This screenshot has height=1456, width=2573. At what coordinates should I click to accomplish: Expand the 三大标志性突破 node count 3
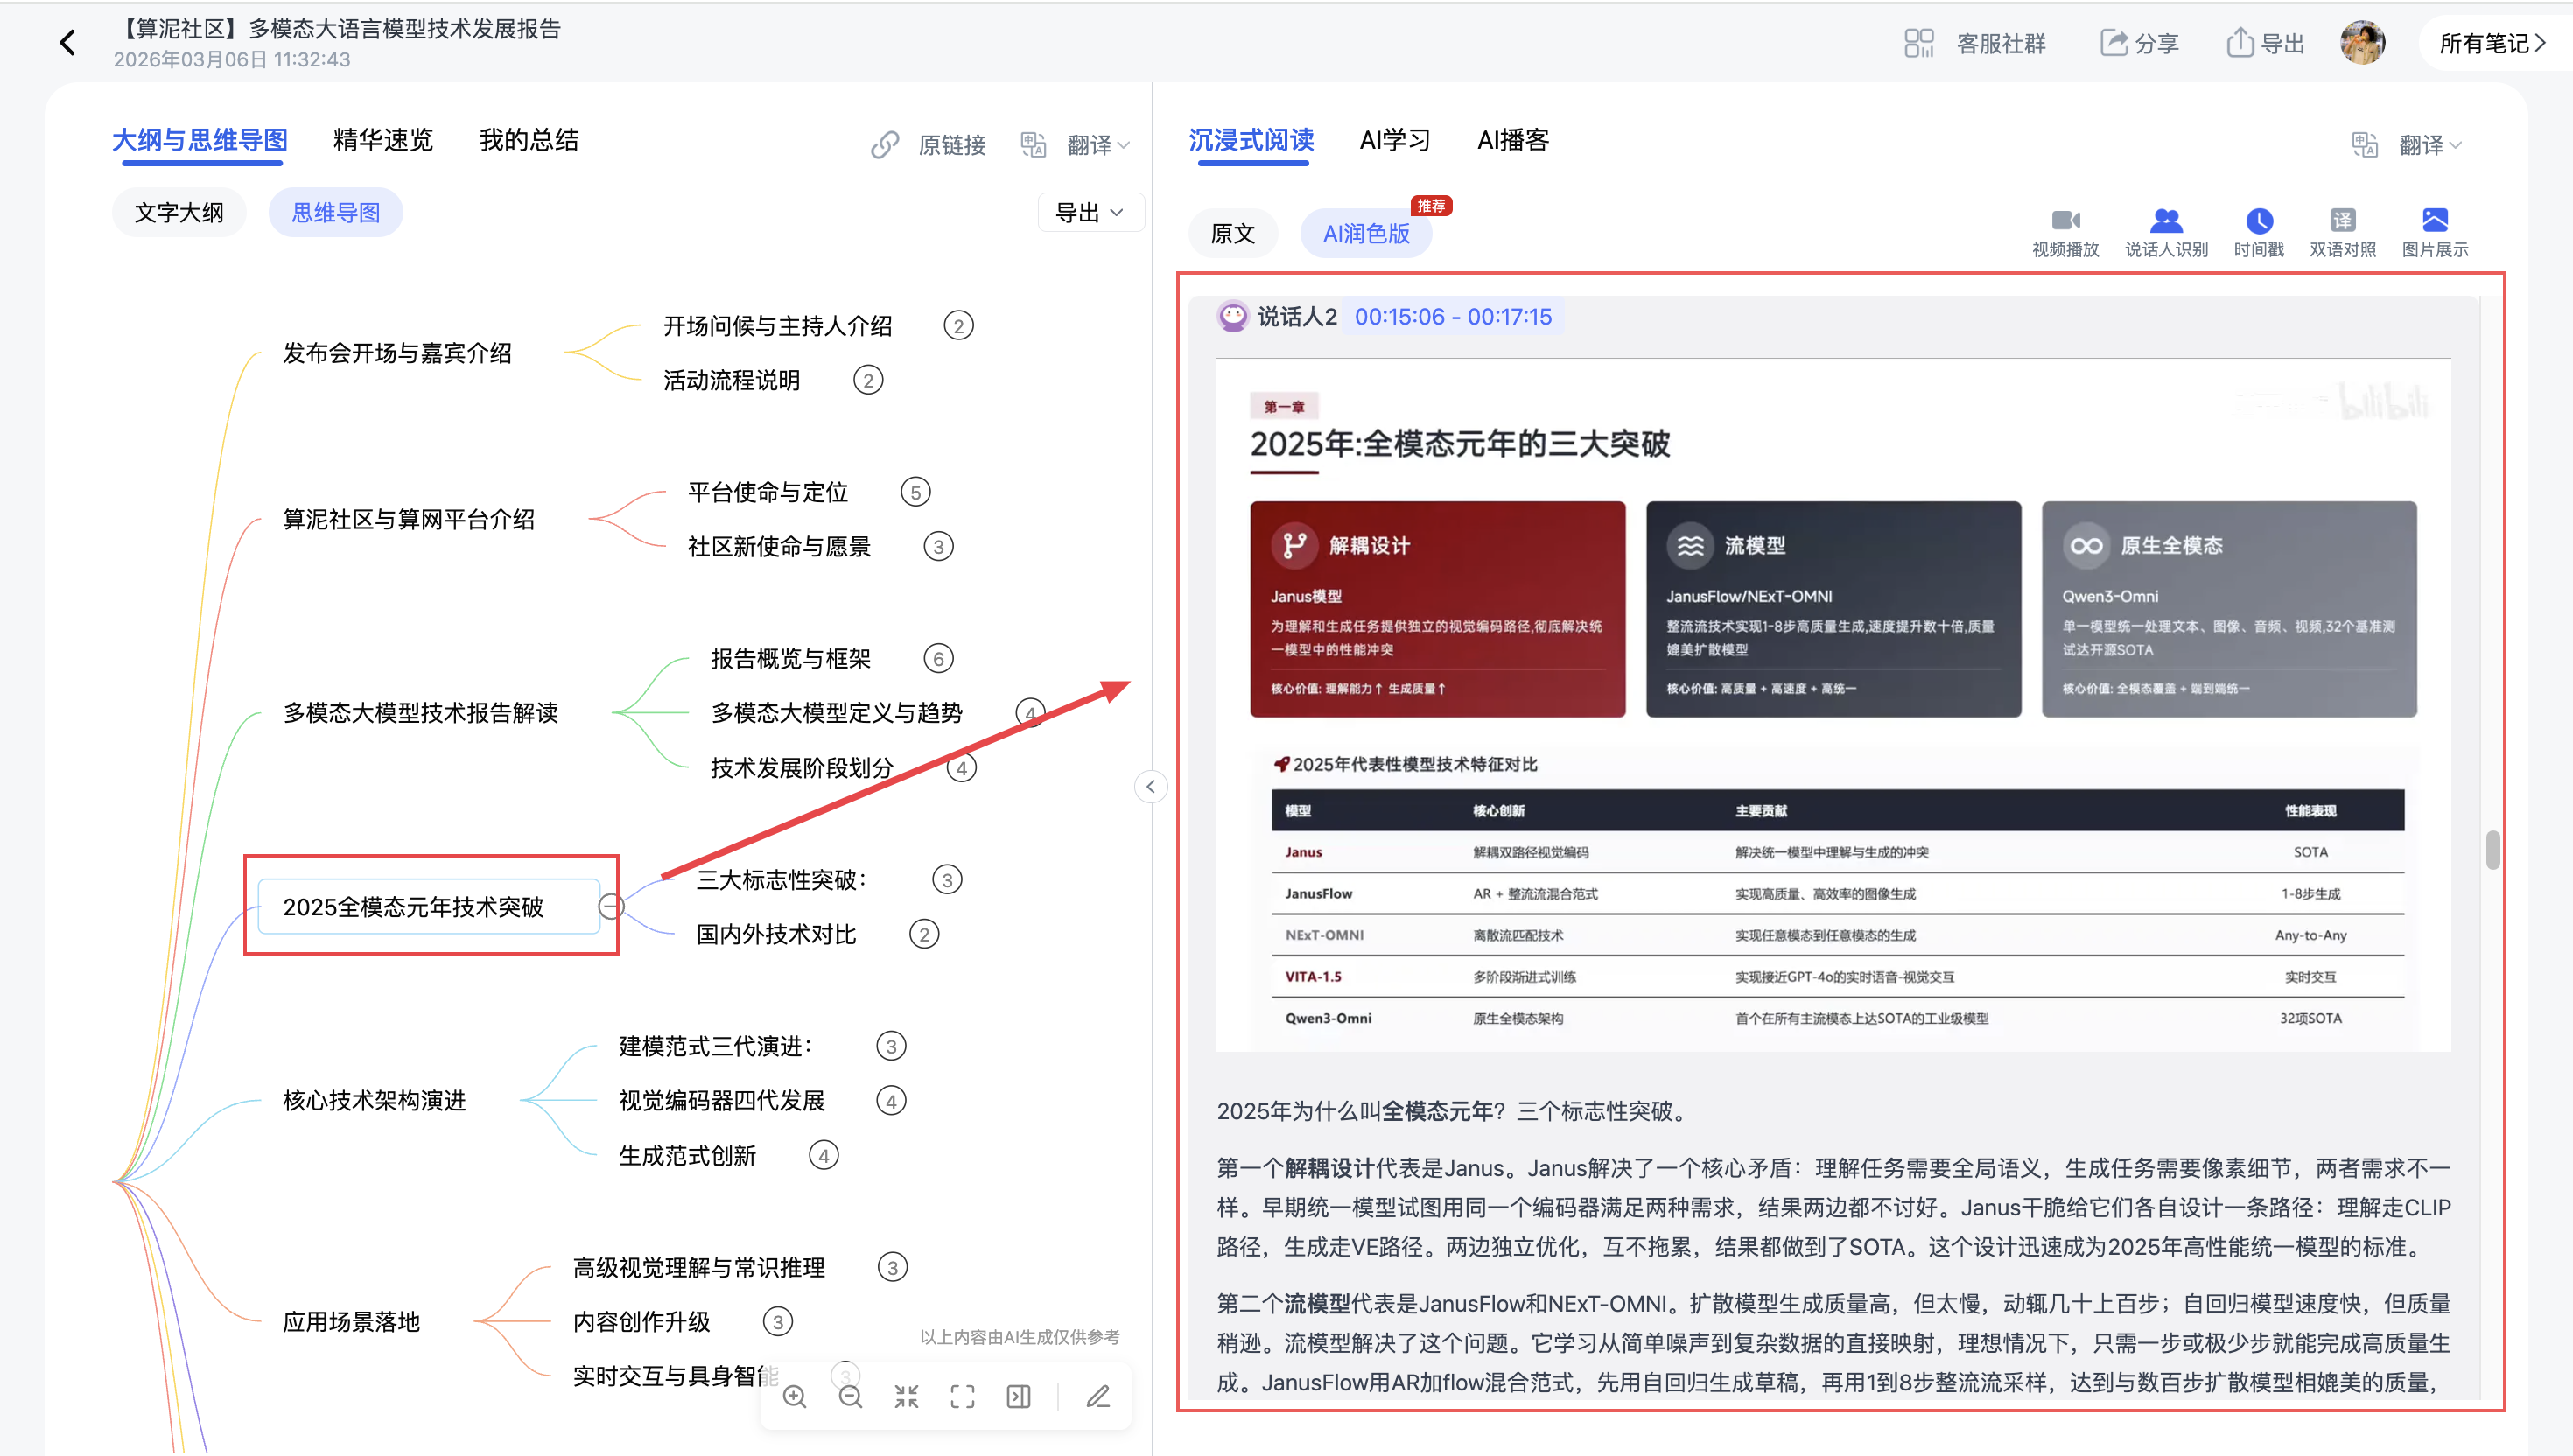947,879
